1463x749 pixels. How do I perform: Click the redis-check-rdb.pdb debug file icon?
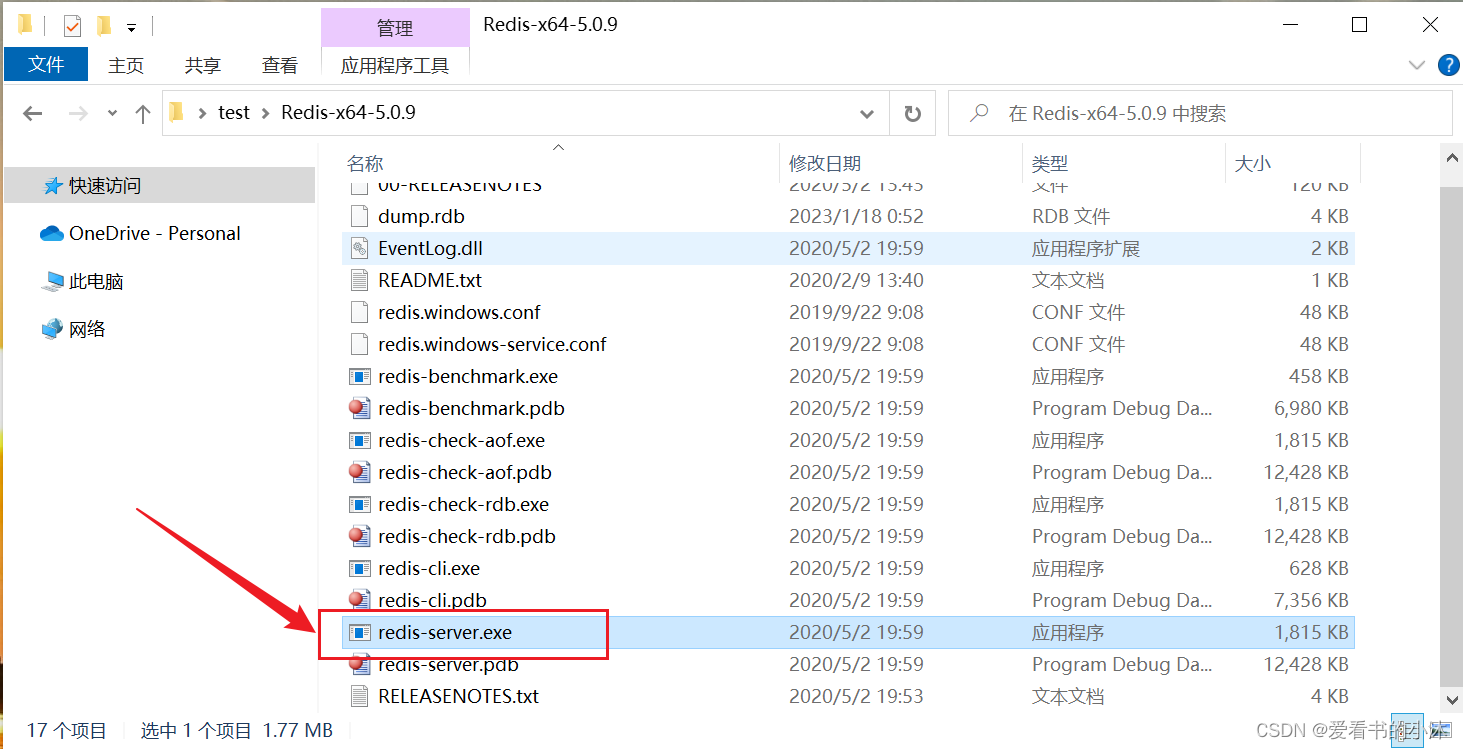point(360,536)
